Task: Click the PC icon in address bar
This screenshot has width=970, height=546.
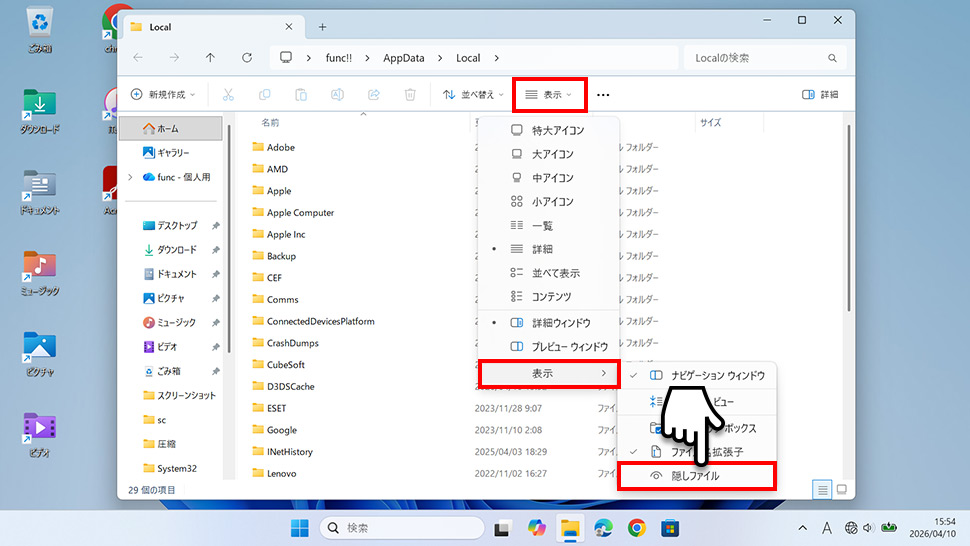Action: pyautogui.click(x=286, y=58)
